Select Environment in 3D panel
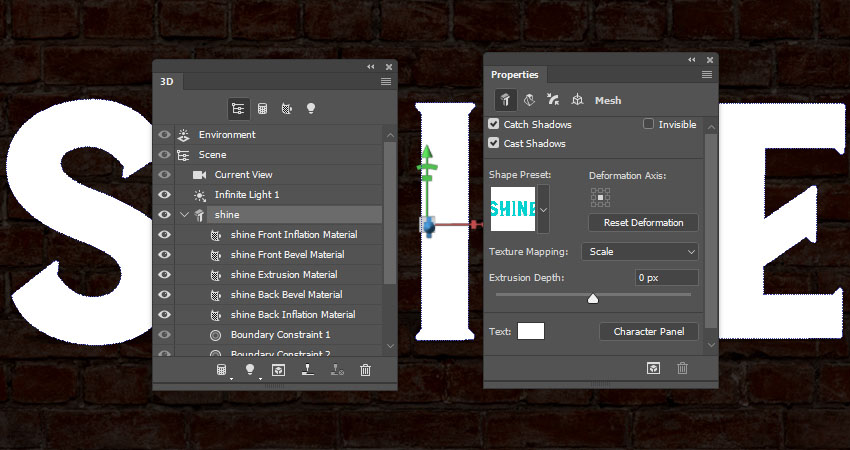Image resolution: width=850 pixels, height=450 pixels. [x=227, y=134]
